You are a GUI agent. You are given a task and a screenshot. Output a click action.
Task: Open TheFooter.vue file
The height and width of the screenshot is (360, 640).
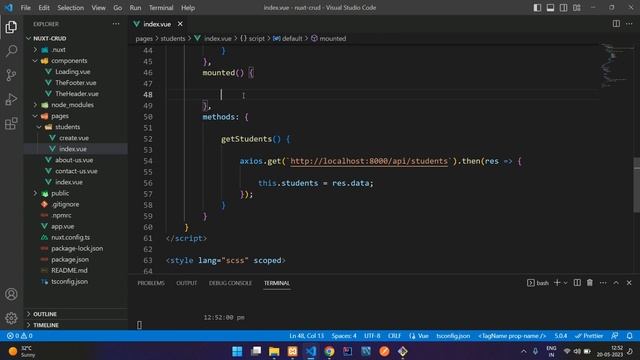click(76, 82)
